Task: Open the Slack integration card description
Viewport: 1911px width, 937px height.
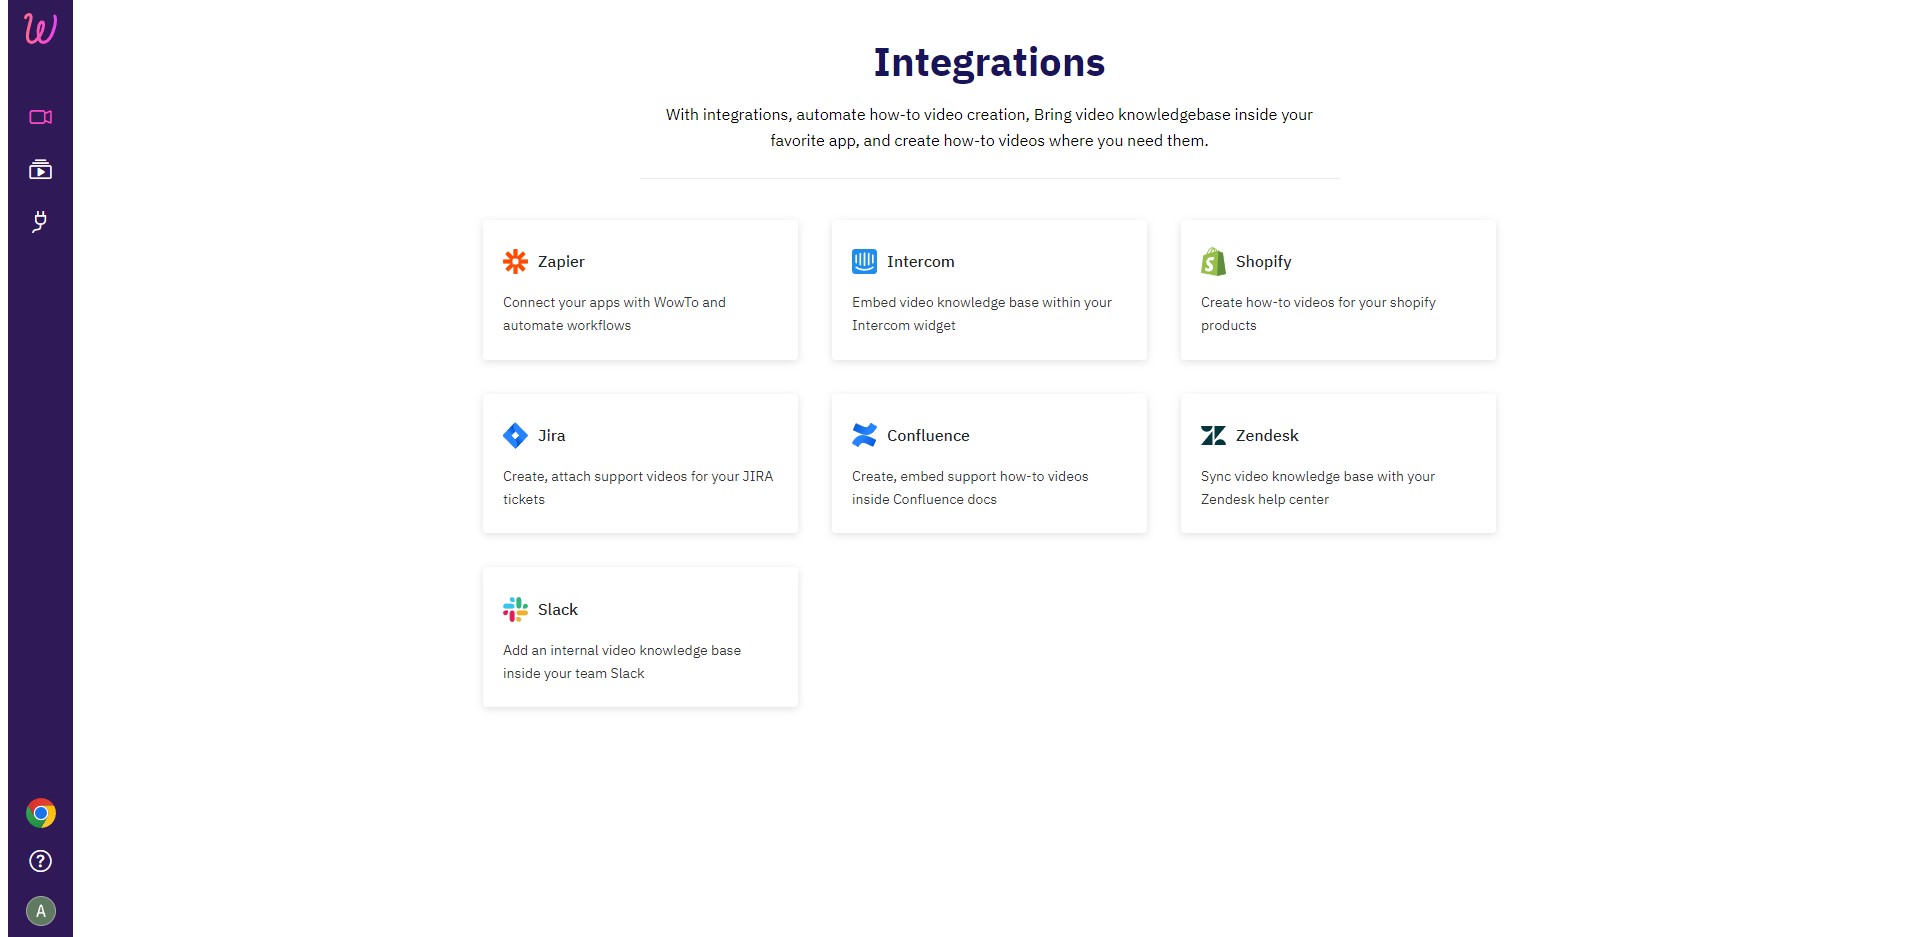Action: point(622,662)
